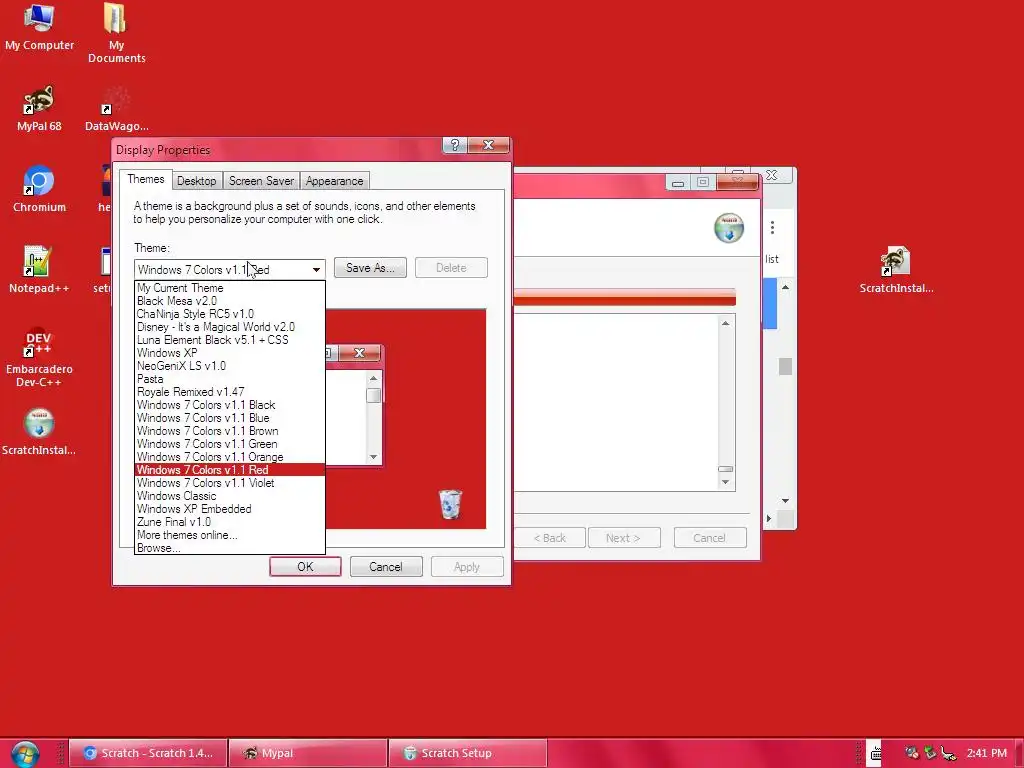Click the first raccoon tray icon
Image resolution: width=1024 pixels, height=768 pixels.
pyautogui.click(x=912, y=753)
